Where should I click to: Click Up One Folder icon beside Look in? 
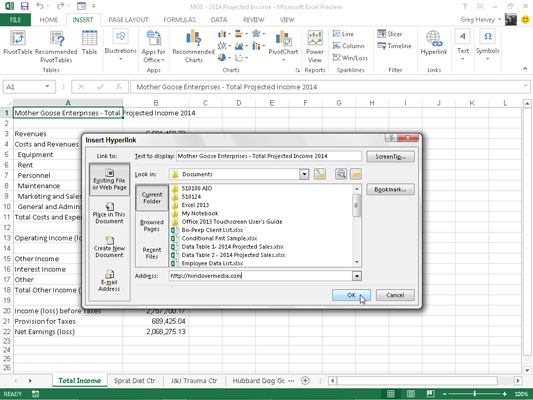click(320, 174)
